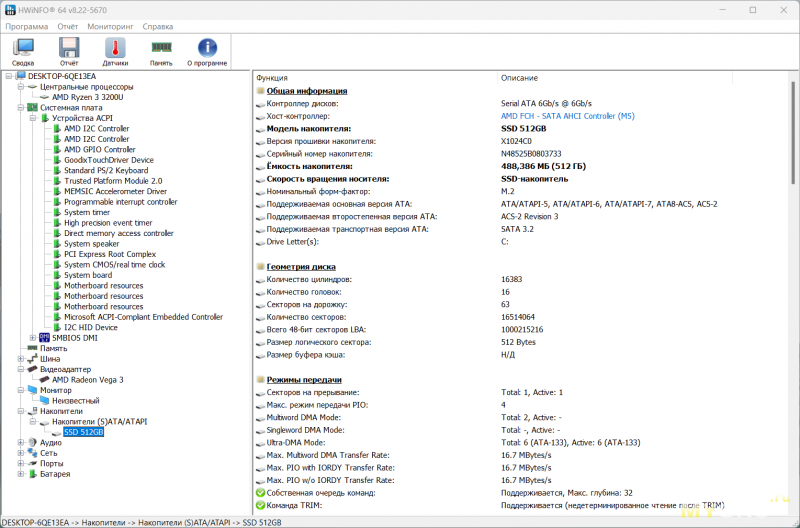The height and width of the screenshot is (528, 800).
Task: Click the green check icon beside Команда TRIM
Action: tap(260, 506)
